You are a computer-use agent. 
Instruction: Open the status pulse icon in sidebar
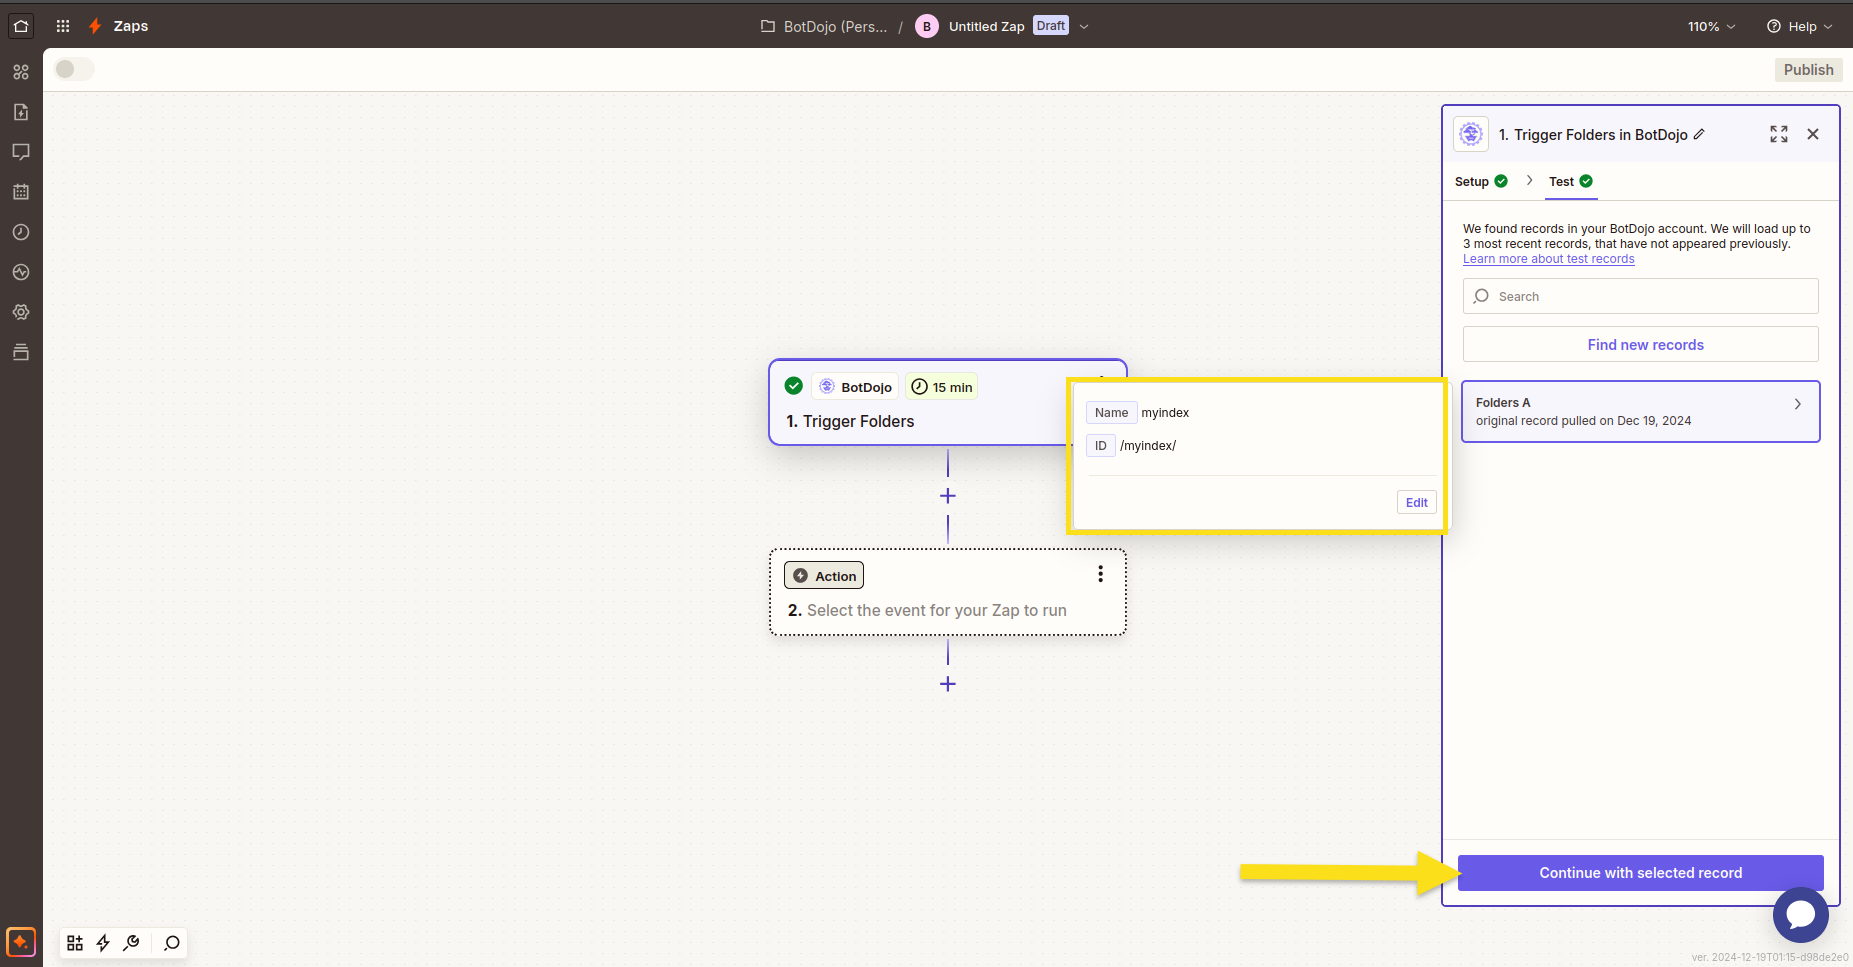(21, 272)
